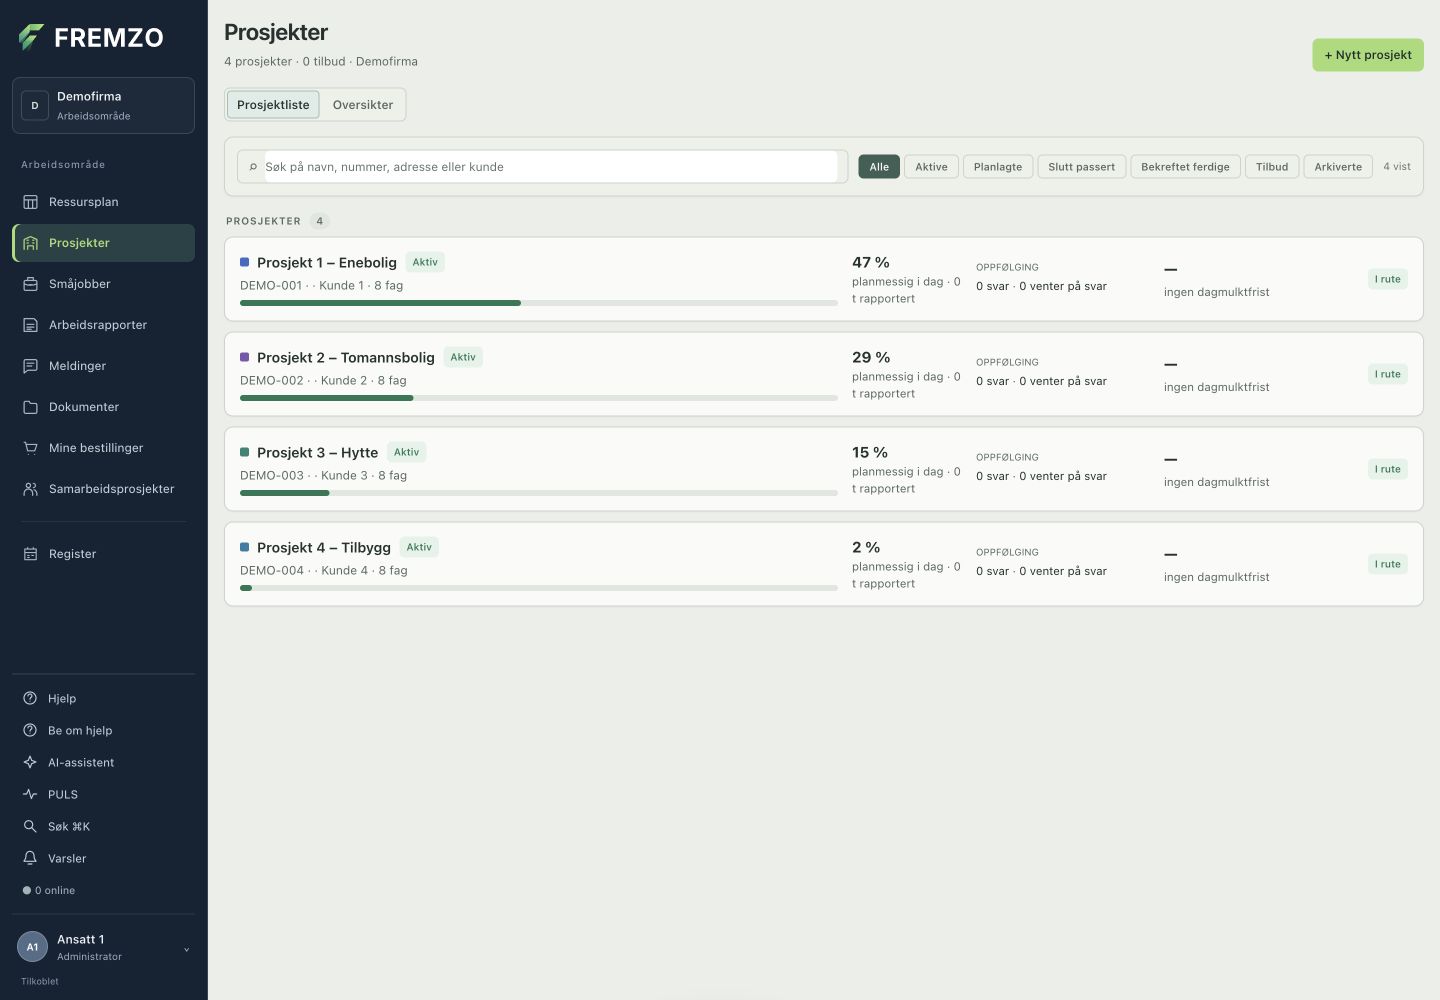Click the PULS pulse icon
Image resolution: width=1440 pixels, height=1000 pixels.
pyautogui.click(x=30, y=794)
